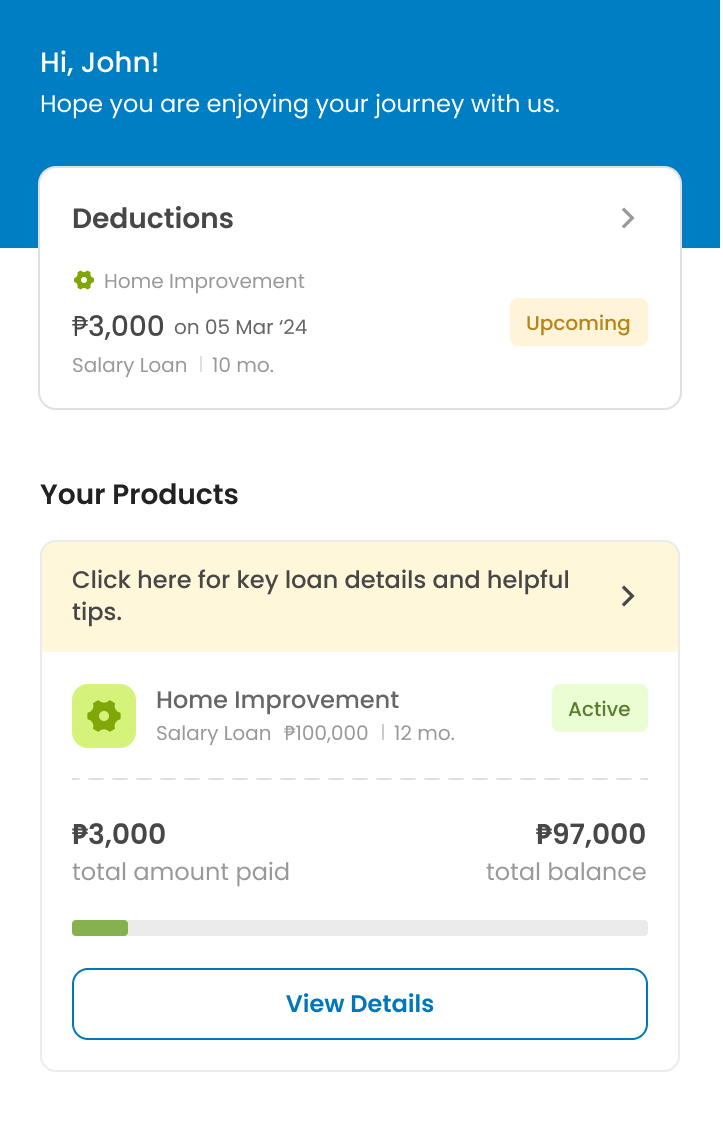Open Deductions details via the right chevron

tap(628, 218)
